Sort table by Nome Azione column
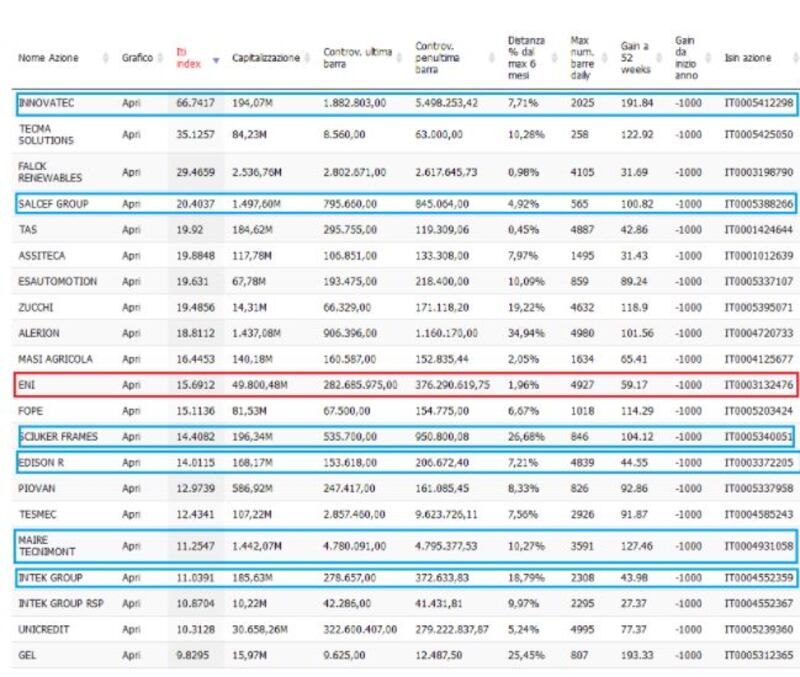This screenshot has width=800, height=677. pyautogui.click(x=106, y=58)
